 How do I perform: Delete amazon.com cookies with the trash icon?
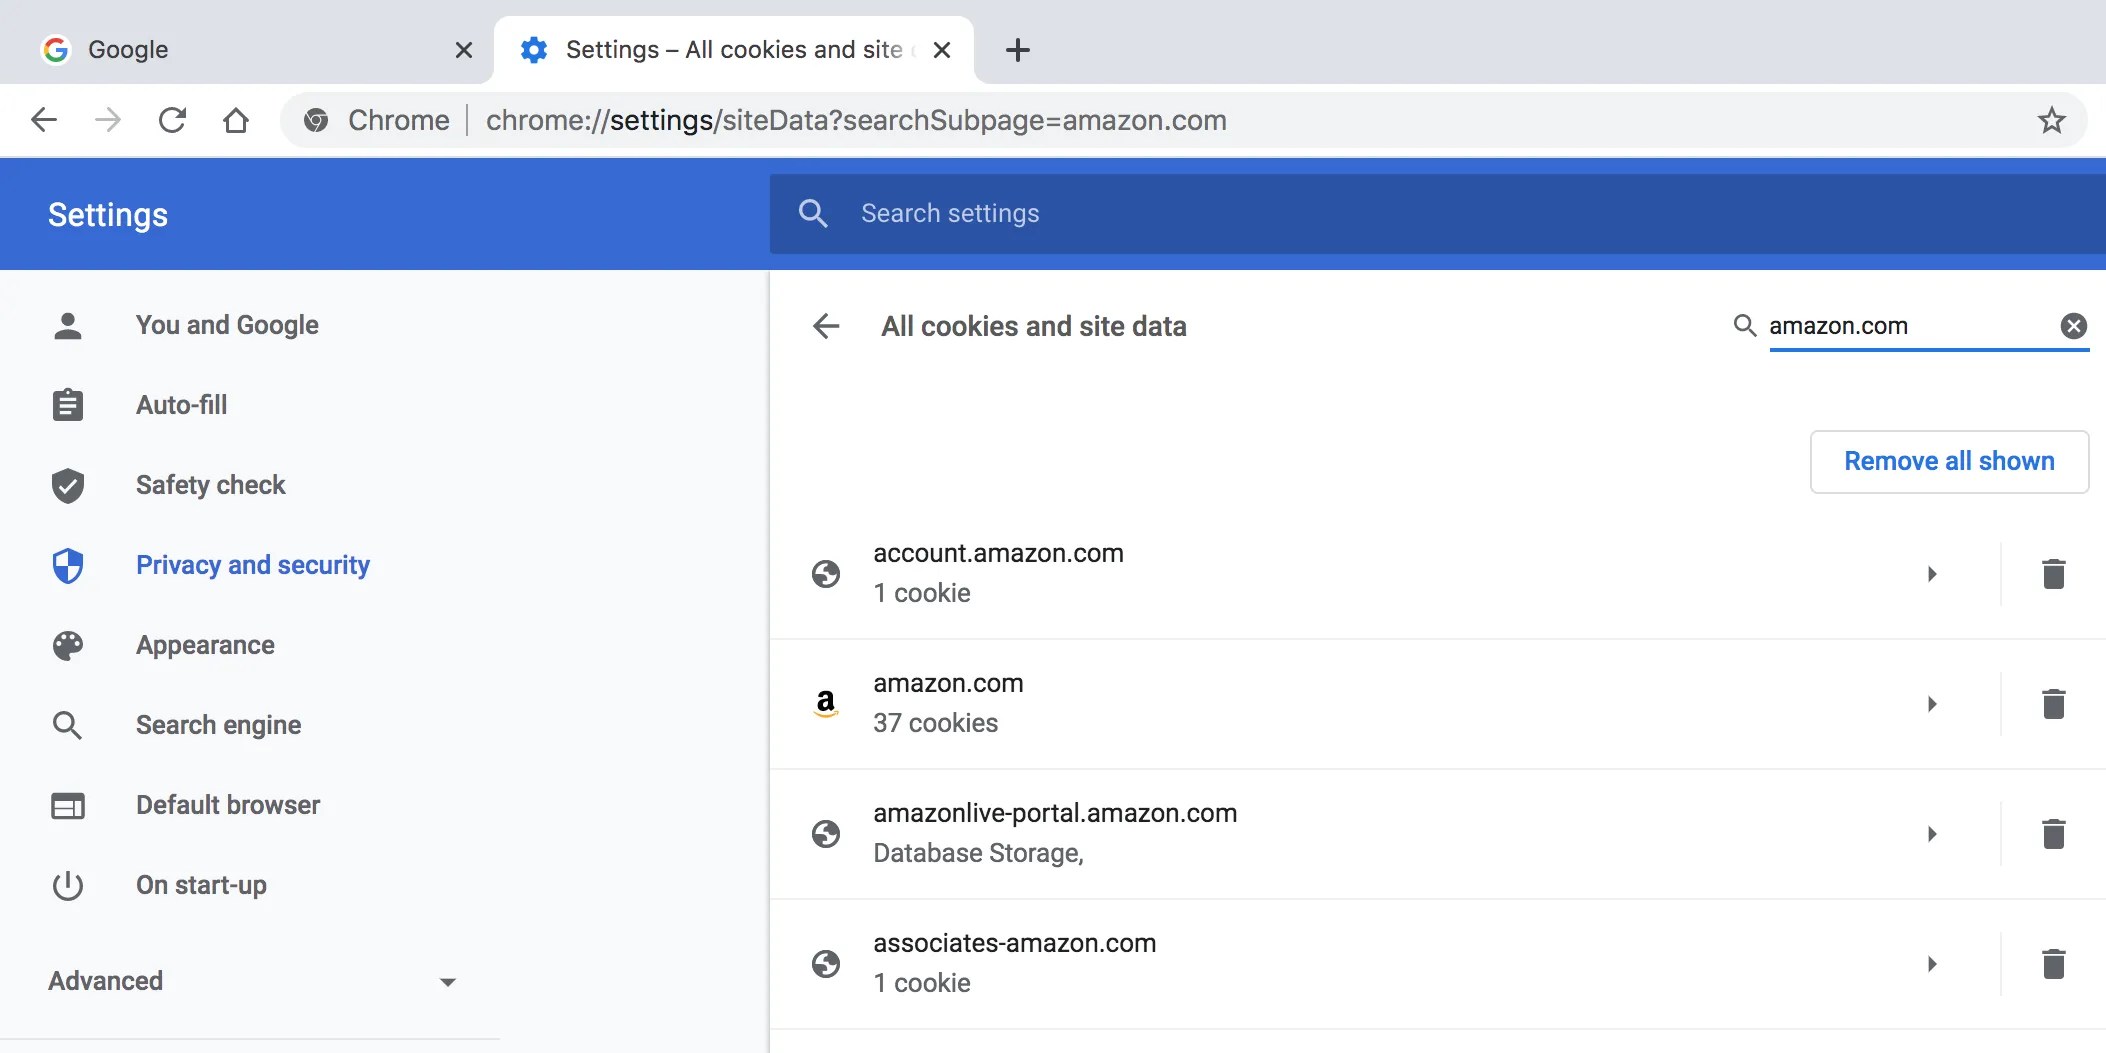click(2054, 704)
